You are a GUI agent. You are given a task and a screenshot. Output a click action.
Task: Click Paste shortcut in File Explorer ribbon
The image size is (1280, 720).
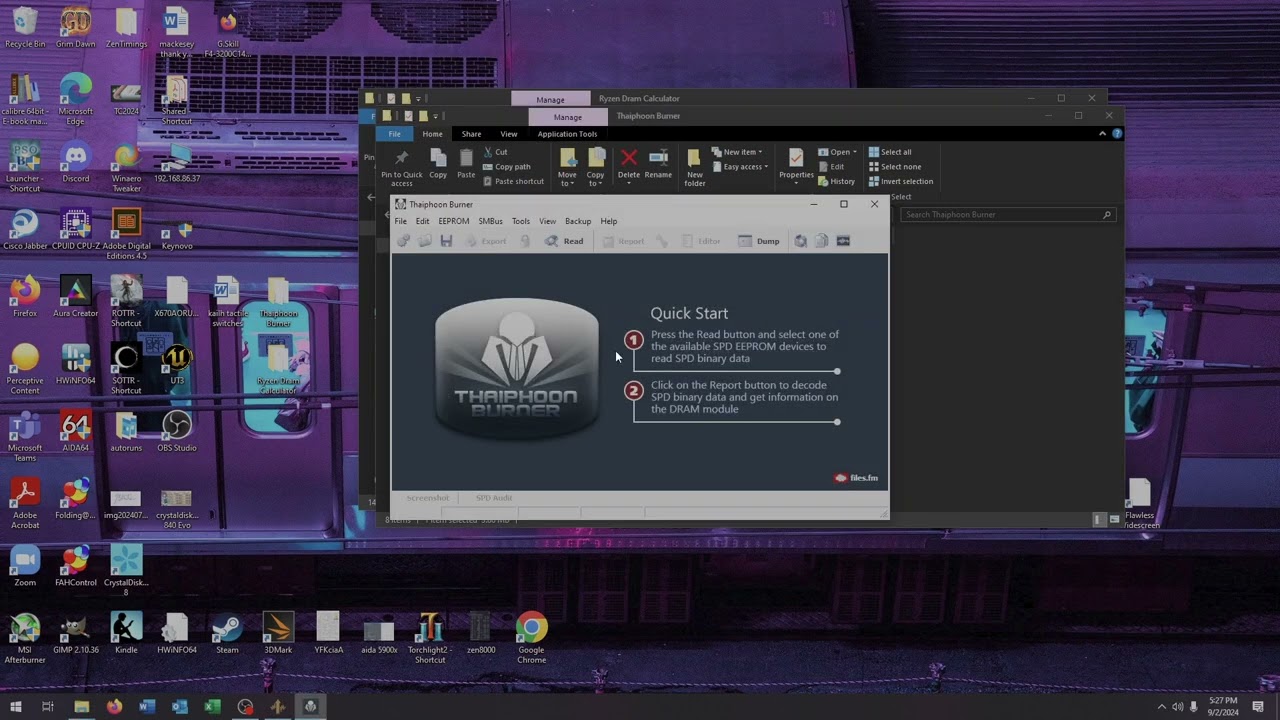[514, 182]
